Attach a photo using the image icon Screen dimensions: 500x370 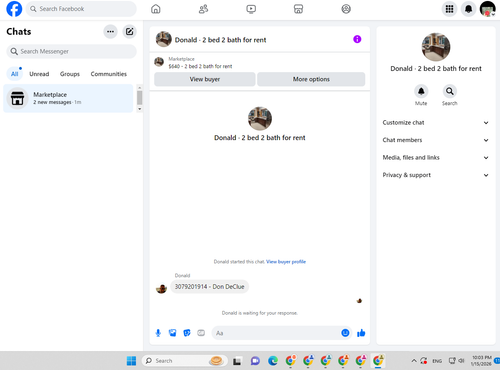(x=172, y=333)
